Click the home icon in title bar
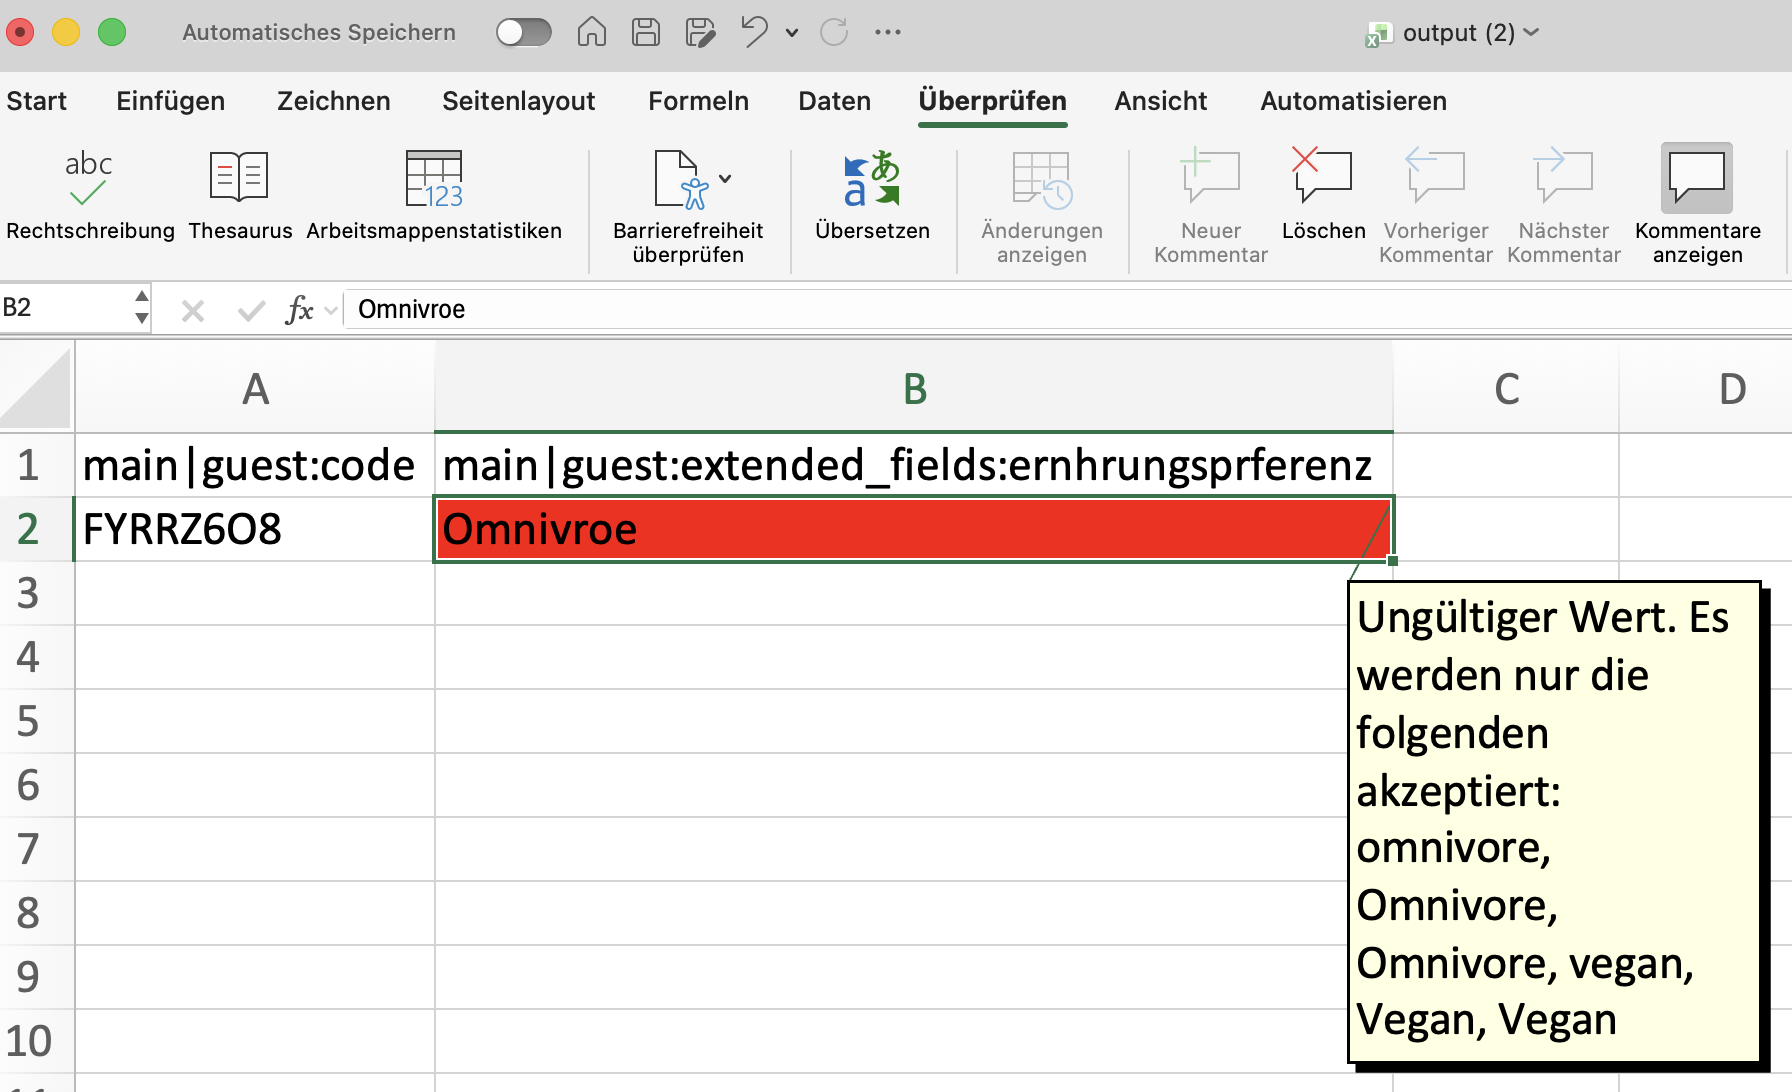Image resolution: width=1792 pixels, height=1092 pixels. (592, 32)
